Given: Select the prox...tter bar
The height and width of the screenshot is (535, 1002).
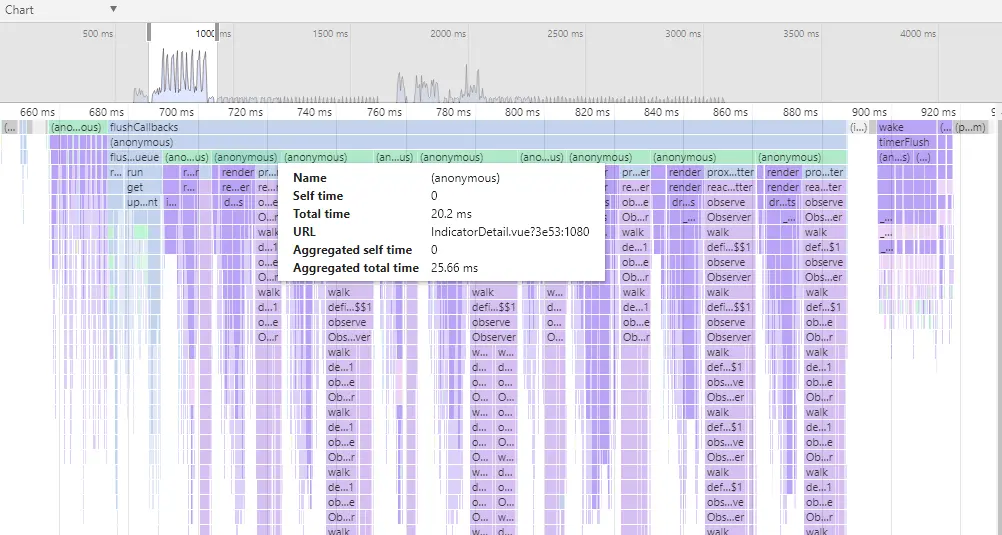Looking at the screenshot, I should [x=730, y=173].
